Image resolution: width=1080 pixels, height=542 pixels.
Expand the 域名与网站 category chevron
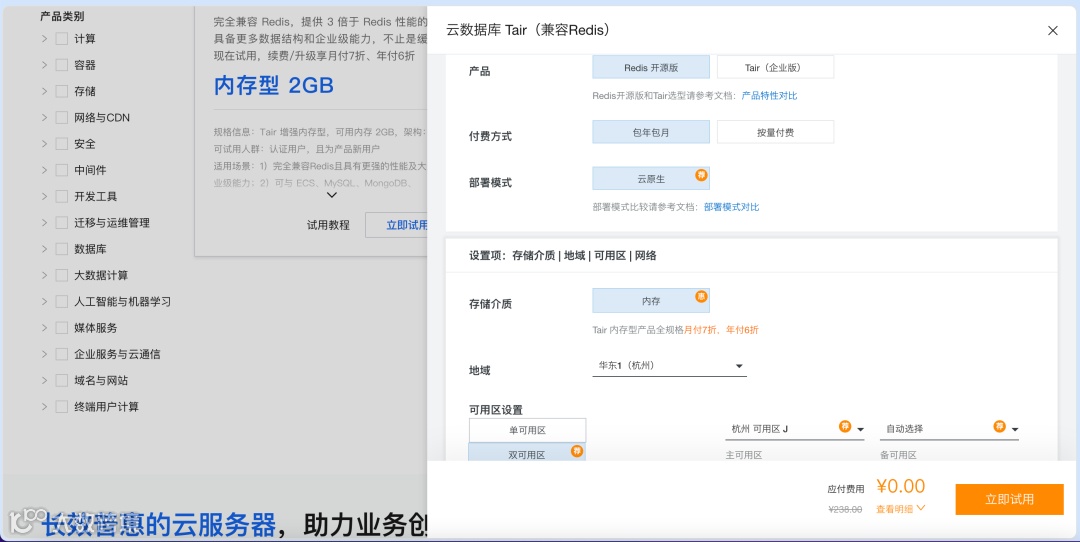pyautogui.click(x=44, y=380)
